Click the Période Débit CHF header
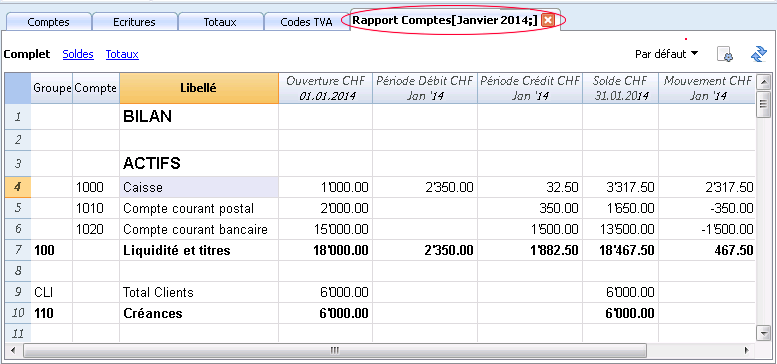 [x=425, y=88]
